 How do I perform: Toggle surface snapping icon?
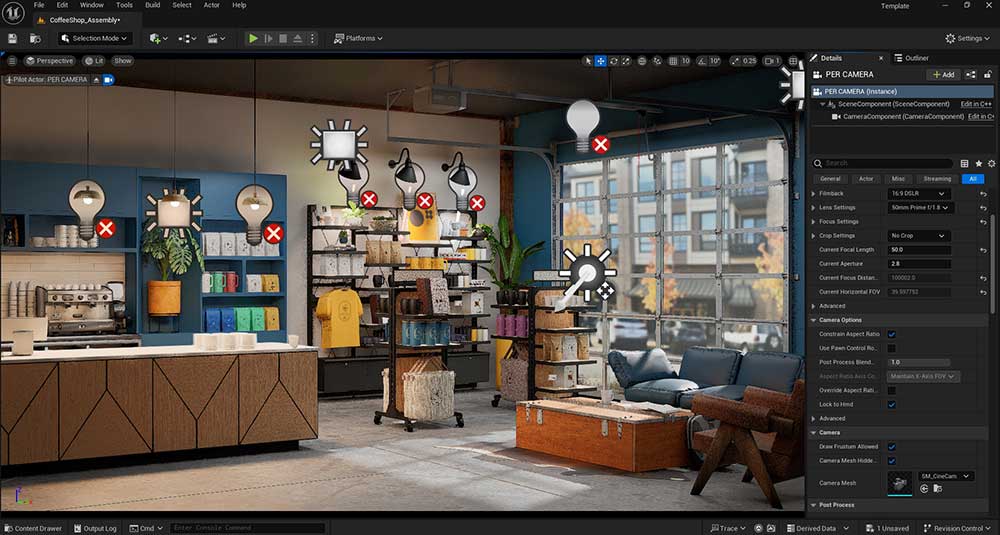[658, 61]
